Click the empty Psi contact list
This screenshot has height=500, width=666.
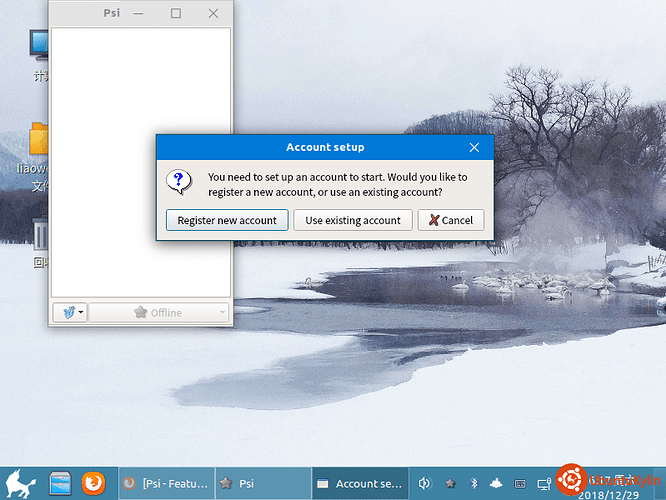141,162
